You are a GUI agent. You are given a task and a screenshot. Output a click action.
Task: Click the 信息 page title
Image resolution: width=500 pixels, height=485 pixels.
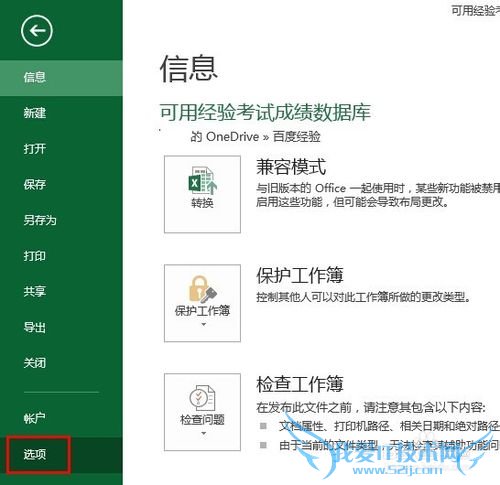point(189,69)
